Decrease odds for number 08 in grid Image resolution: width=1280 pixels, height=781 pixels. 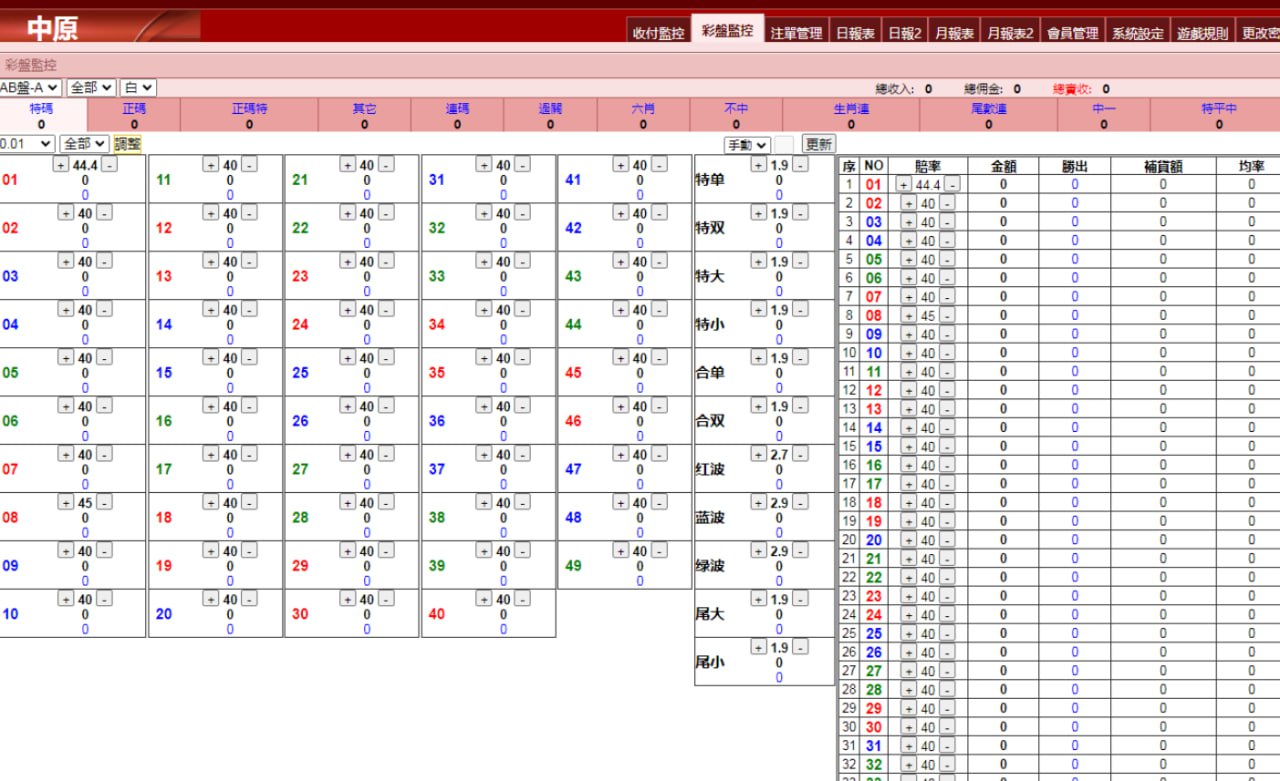tap(104, 502)
